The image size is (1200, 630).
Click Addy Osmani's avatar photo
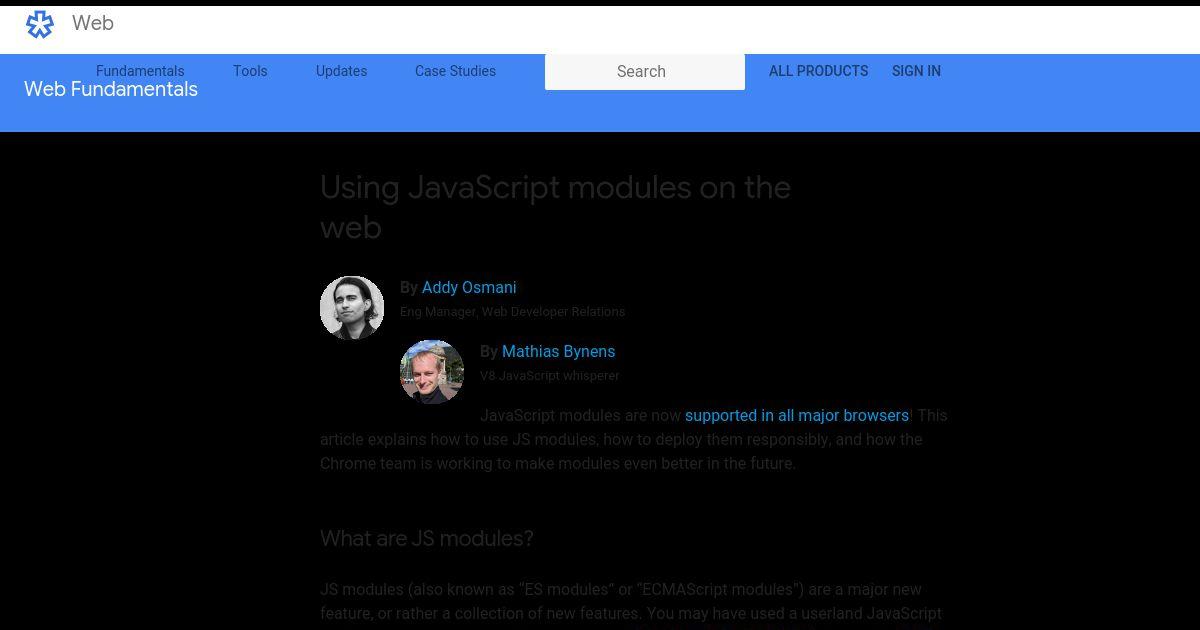coord(352,308)
